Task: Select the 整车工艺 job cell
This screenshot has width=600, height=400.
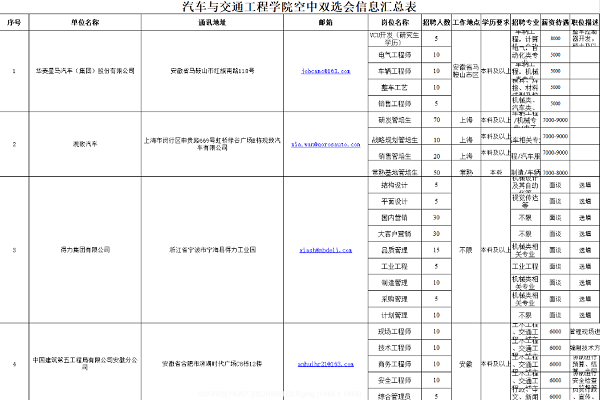Action: 395,88
